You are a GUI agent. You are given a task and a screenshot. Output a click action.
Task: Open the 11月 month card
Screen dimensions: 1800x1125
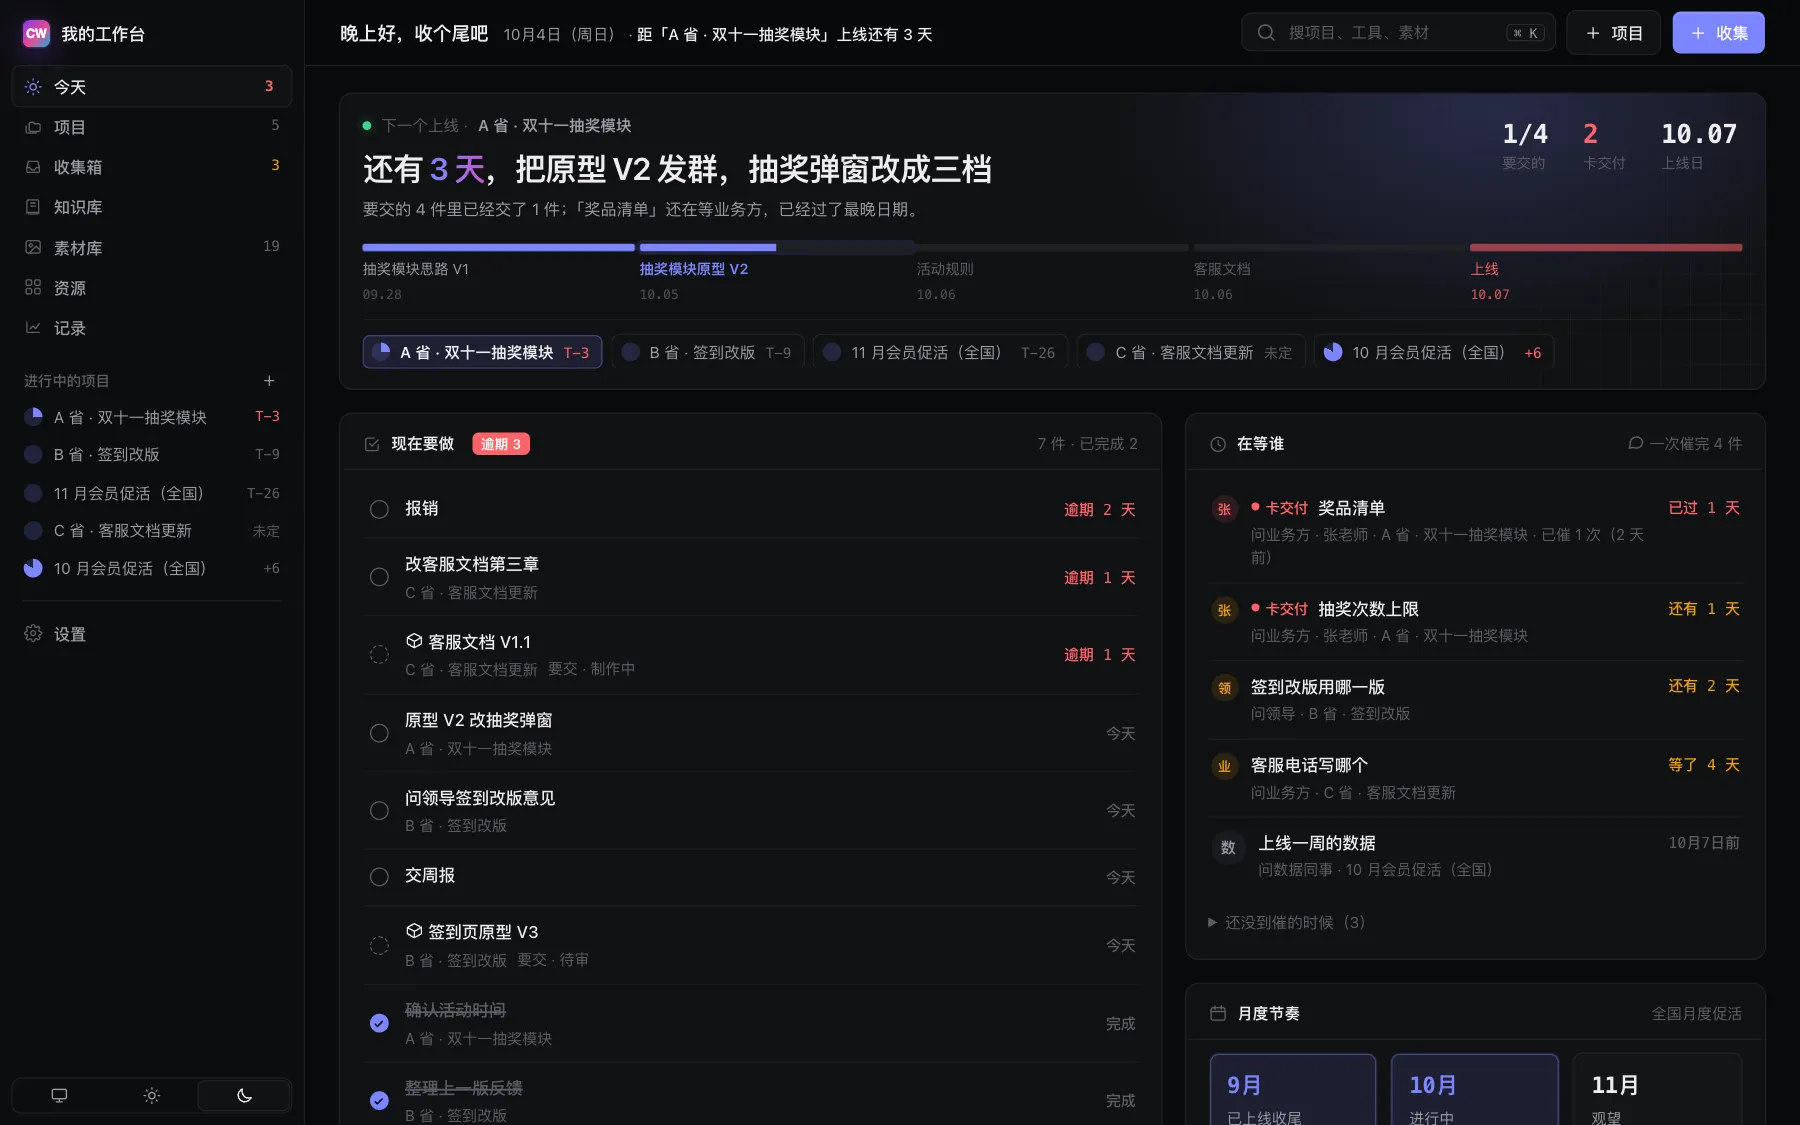1657,1090
